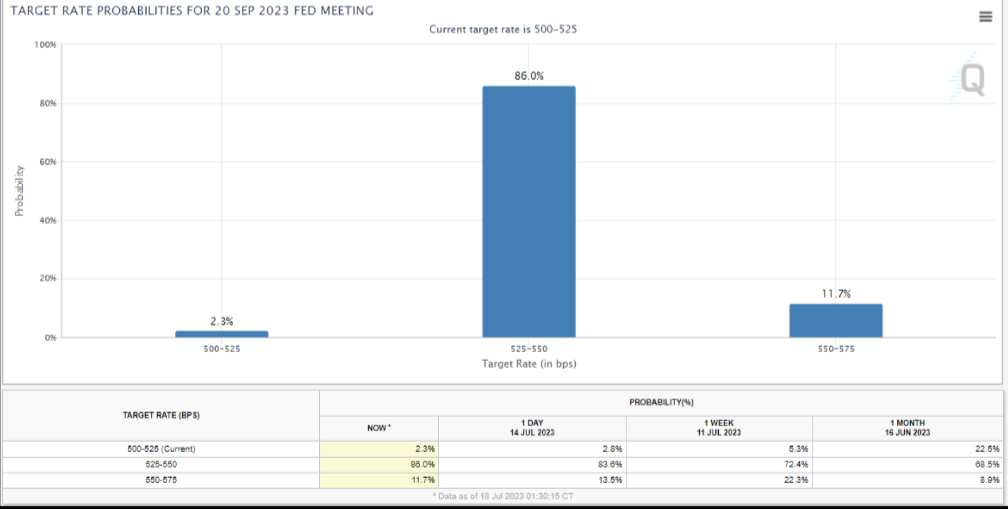Click the 86.0% bar for 525-550
This screenshot has height=509, width=1008.
click(529, 211)
